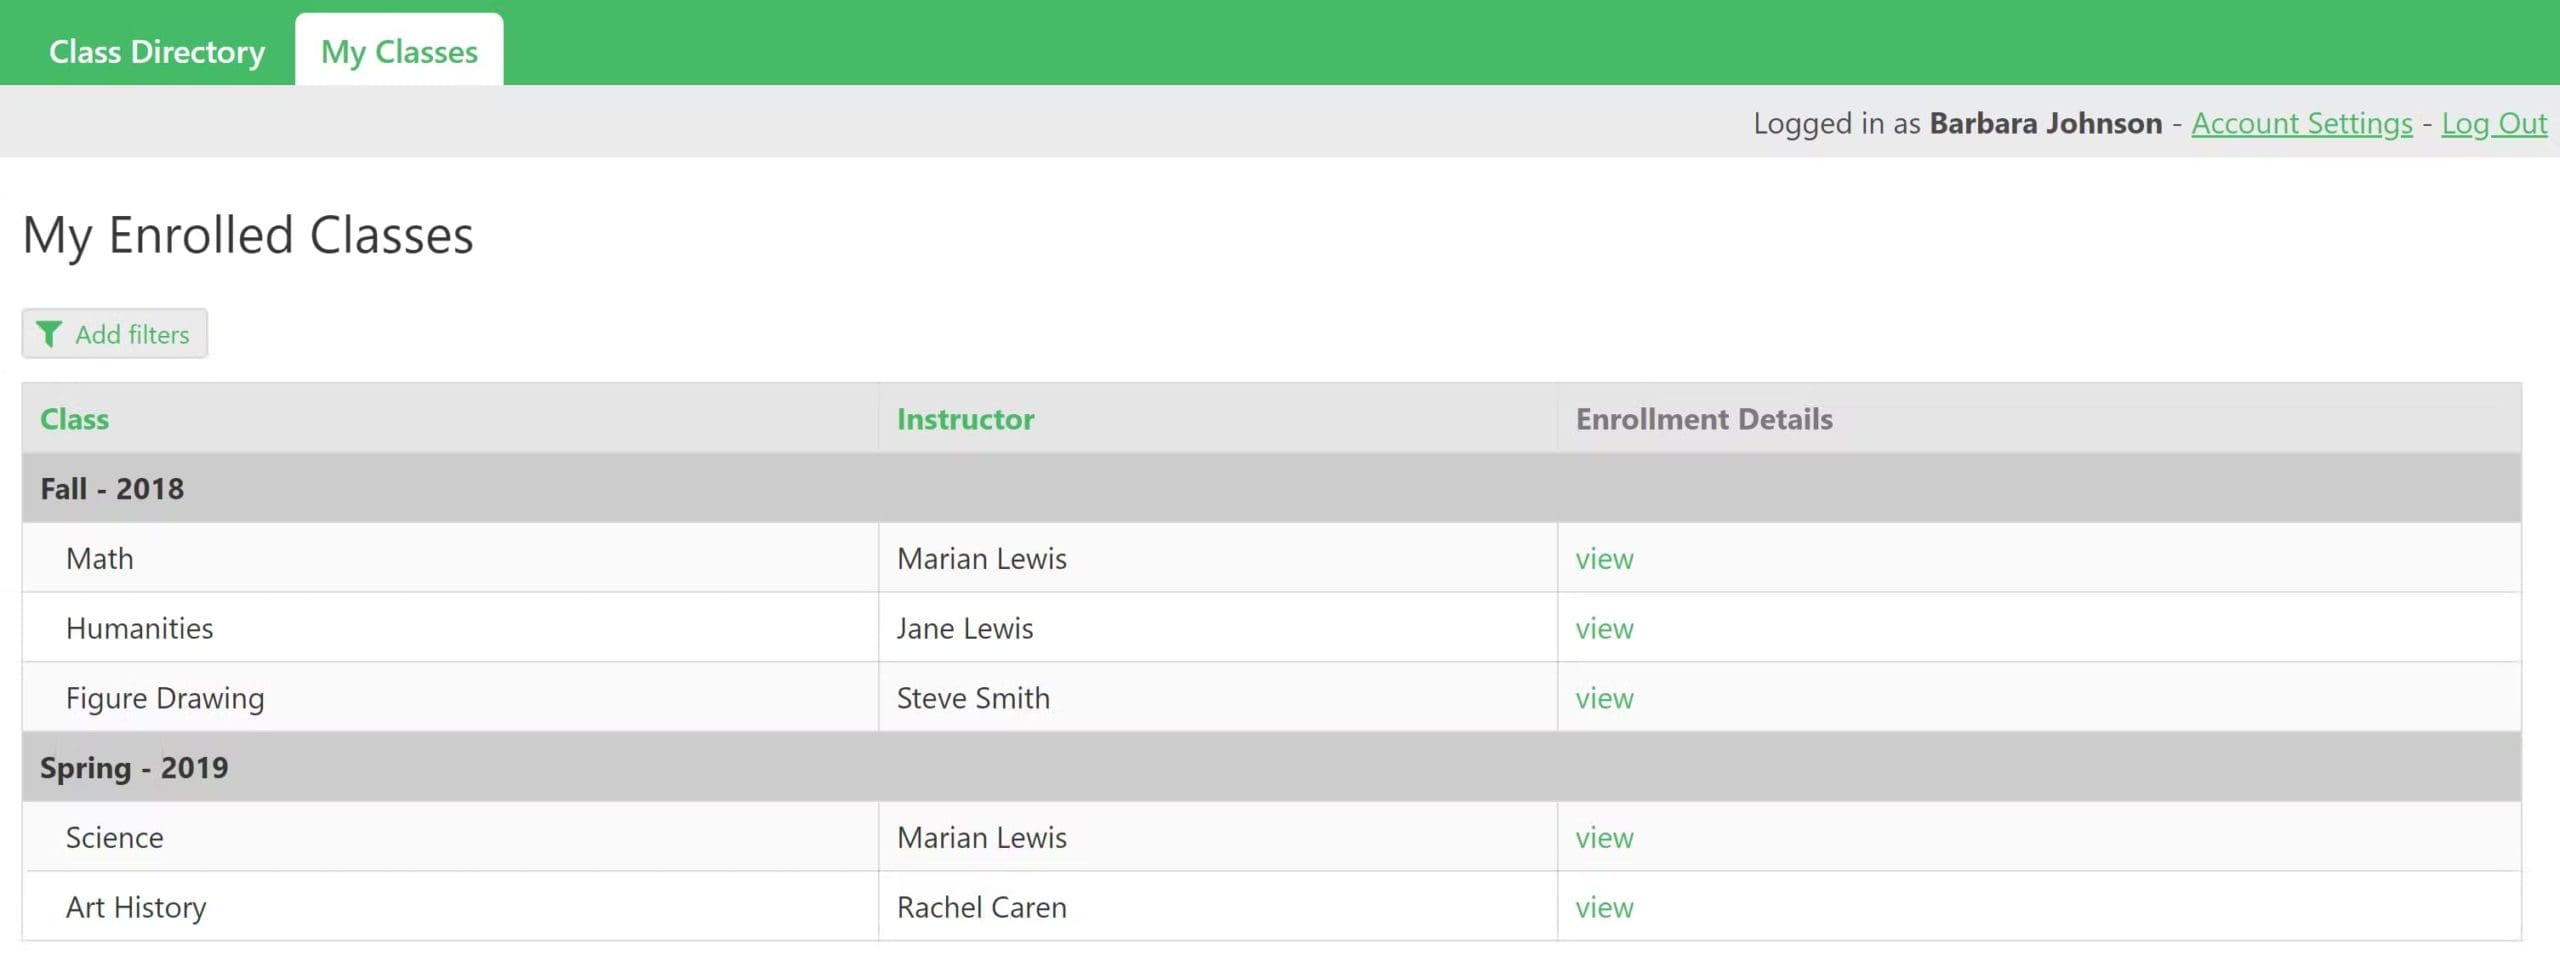Click the Art History class cell
2560x967 pixels.
pyautogui.click(x=136, y=908)
